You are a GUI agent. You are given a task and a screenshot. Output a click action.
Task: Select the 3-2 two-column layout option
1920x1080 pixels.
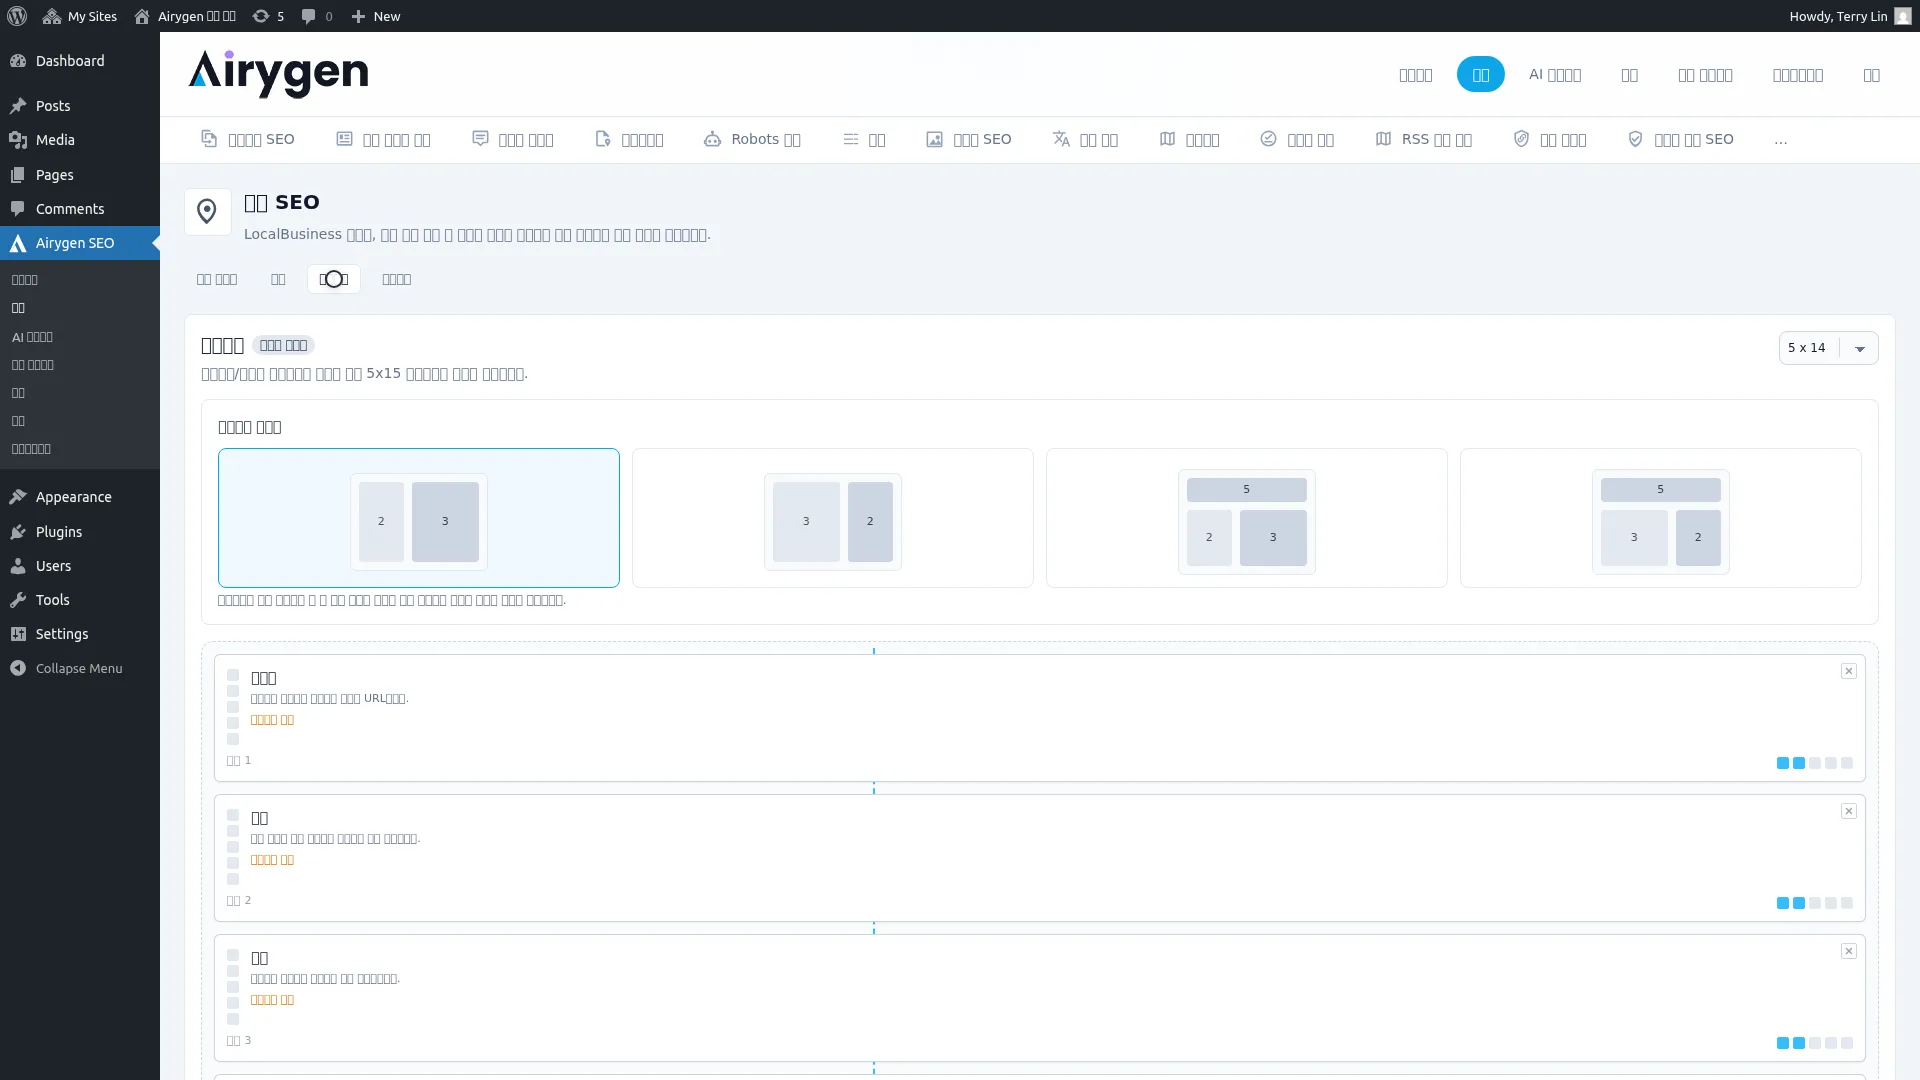(833, 518)
